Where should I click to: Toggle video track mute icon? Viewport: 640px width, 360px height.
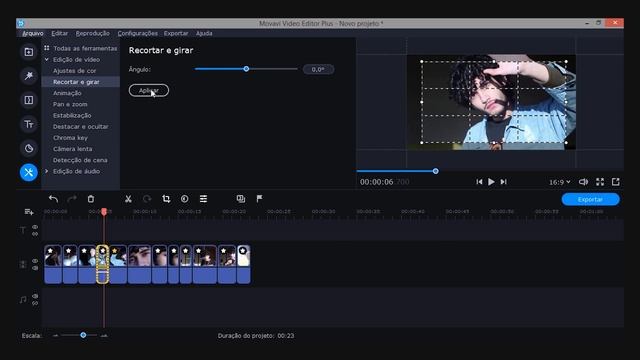35,268
